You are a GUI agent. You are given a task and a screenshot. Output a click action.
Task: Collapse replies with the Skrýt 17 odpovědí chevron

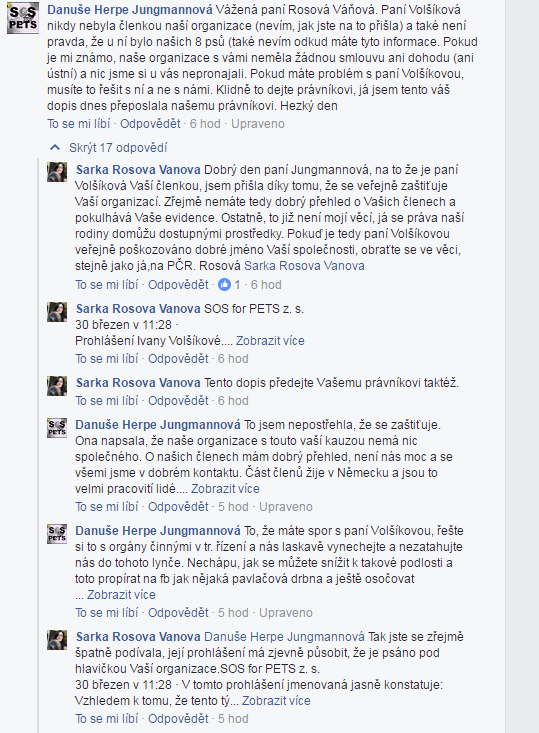click(55, 148)
